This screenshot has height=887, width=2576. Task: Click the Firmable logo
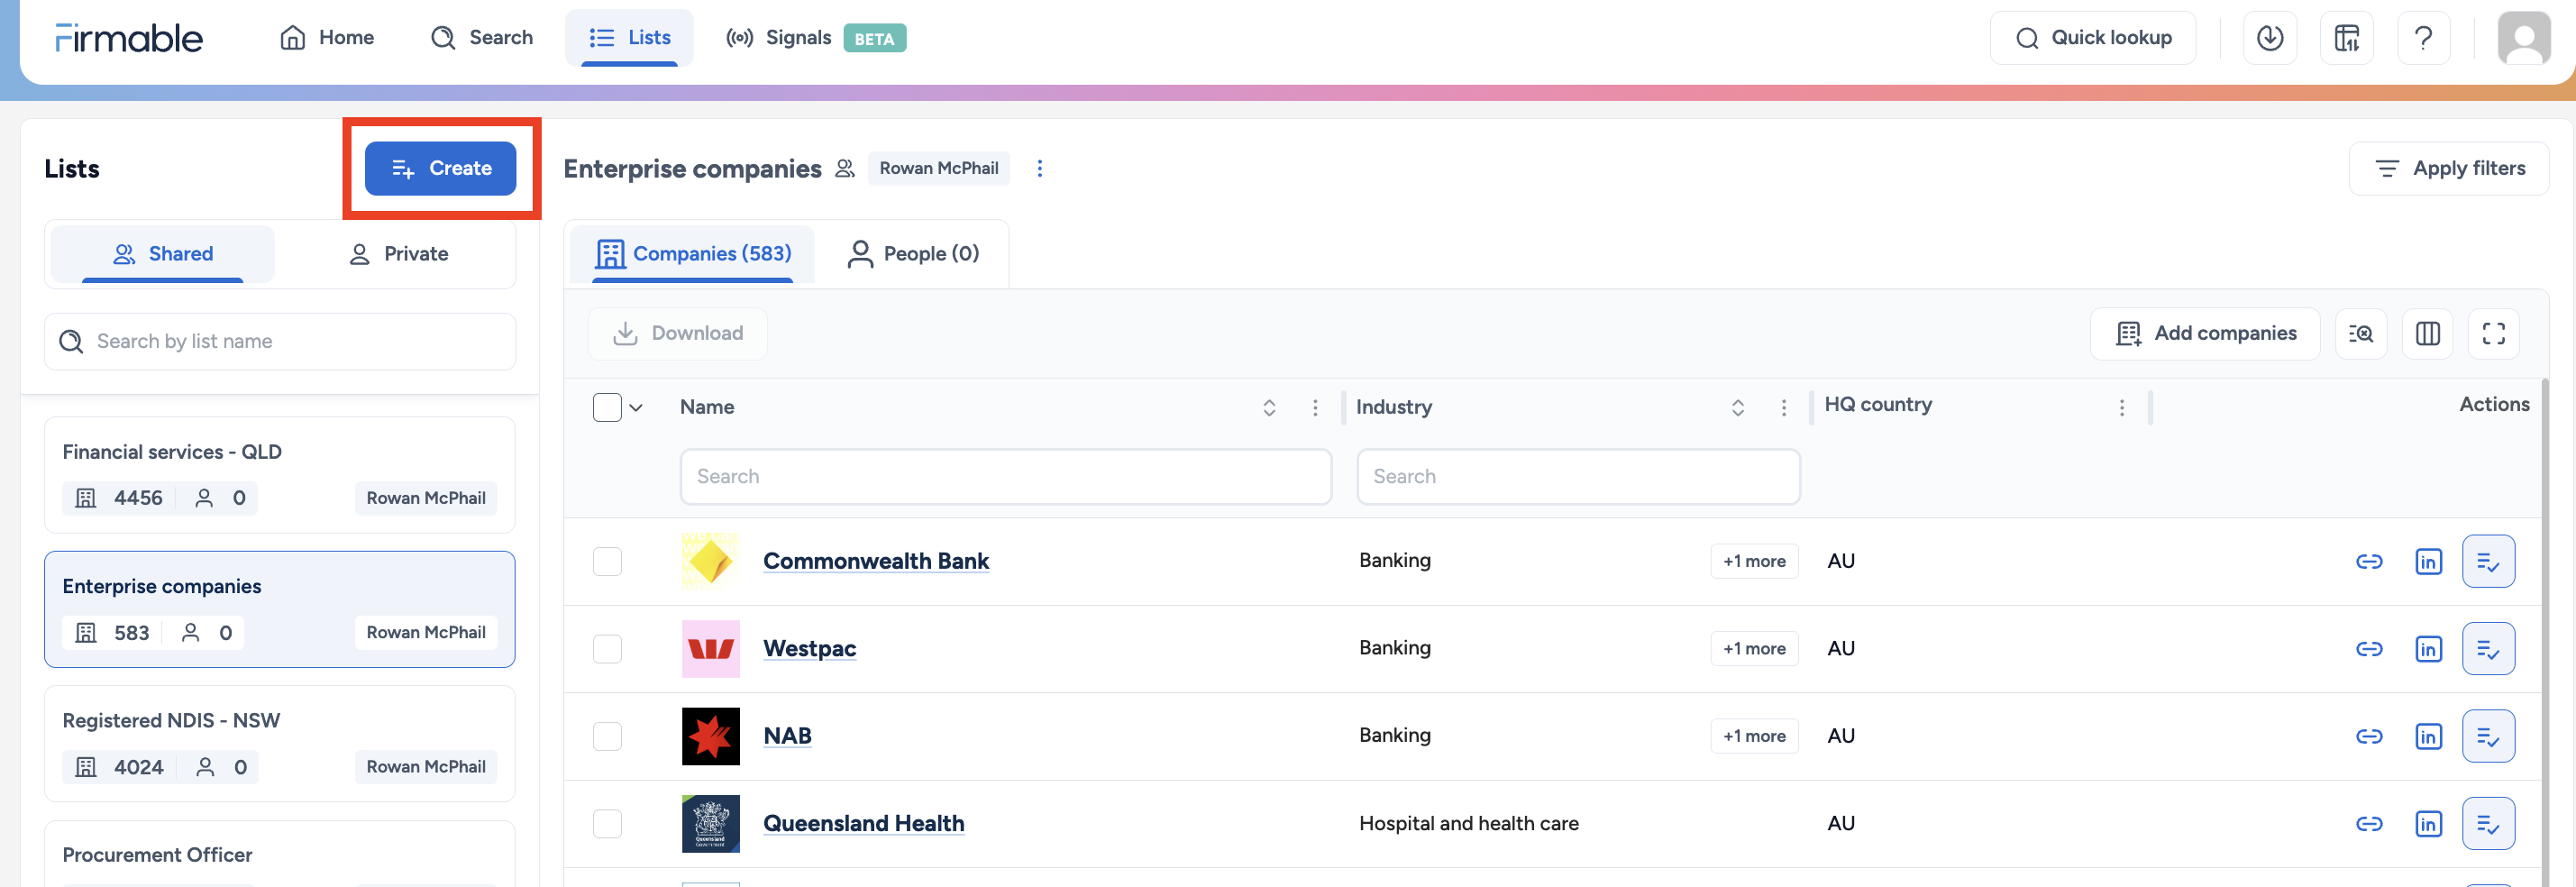click(x=128, y=38)
